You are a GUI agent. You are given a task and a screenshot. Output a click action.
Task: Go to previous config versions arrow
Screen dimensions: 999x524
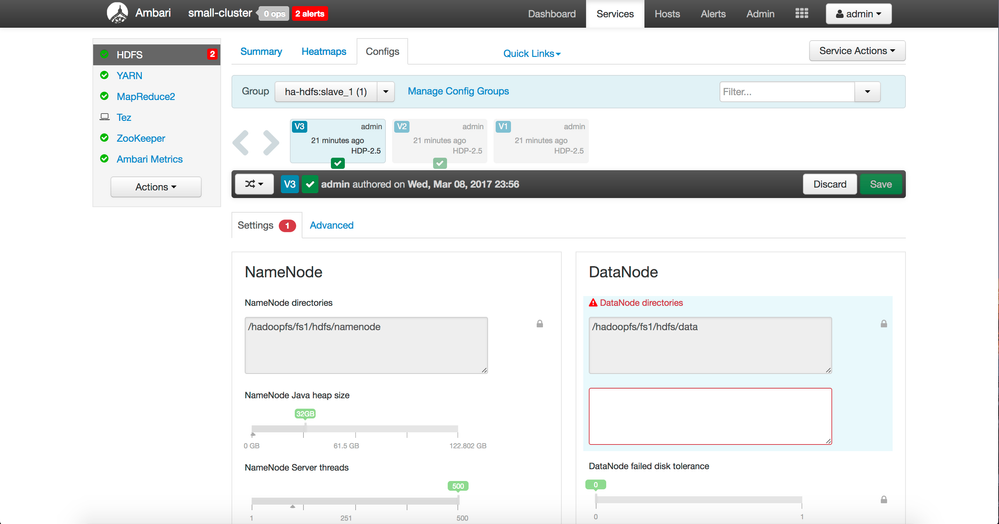(241, 143)
